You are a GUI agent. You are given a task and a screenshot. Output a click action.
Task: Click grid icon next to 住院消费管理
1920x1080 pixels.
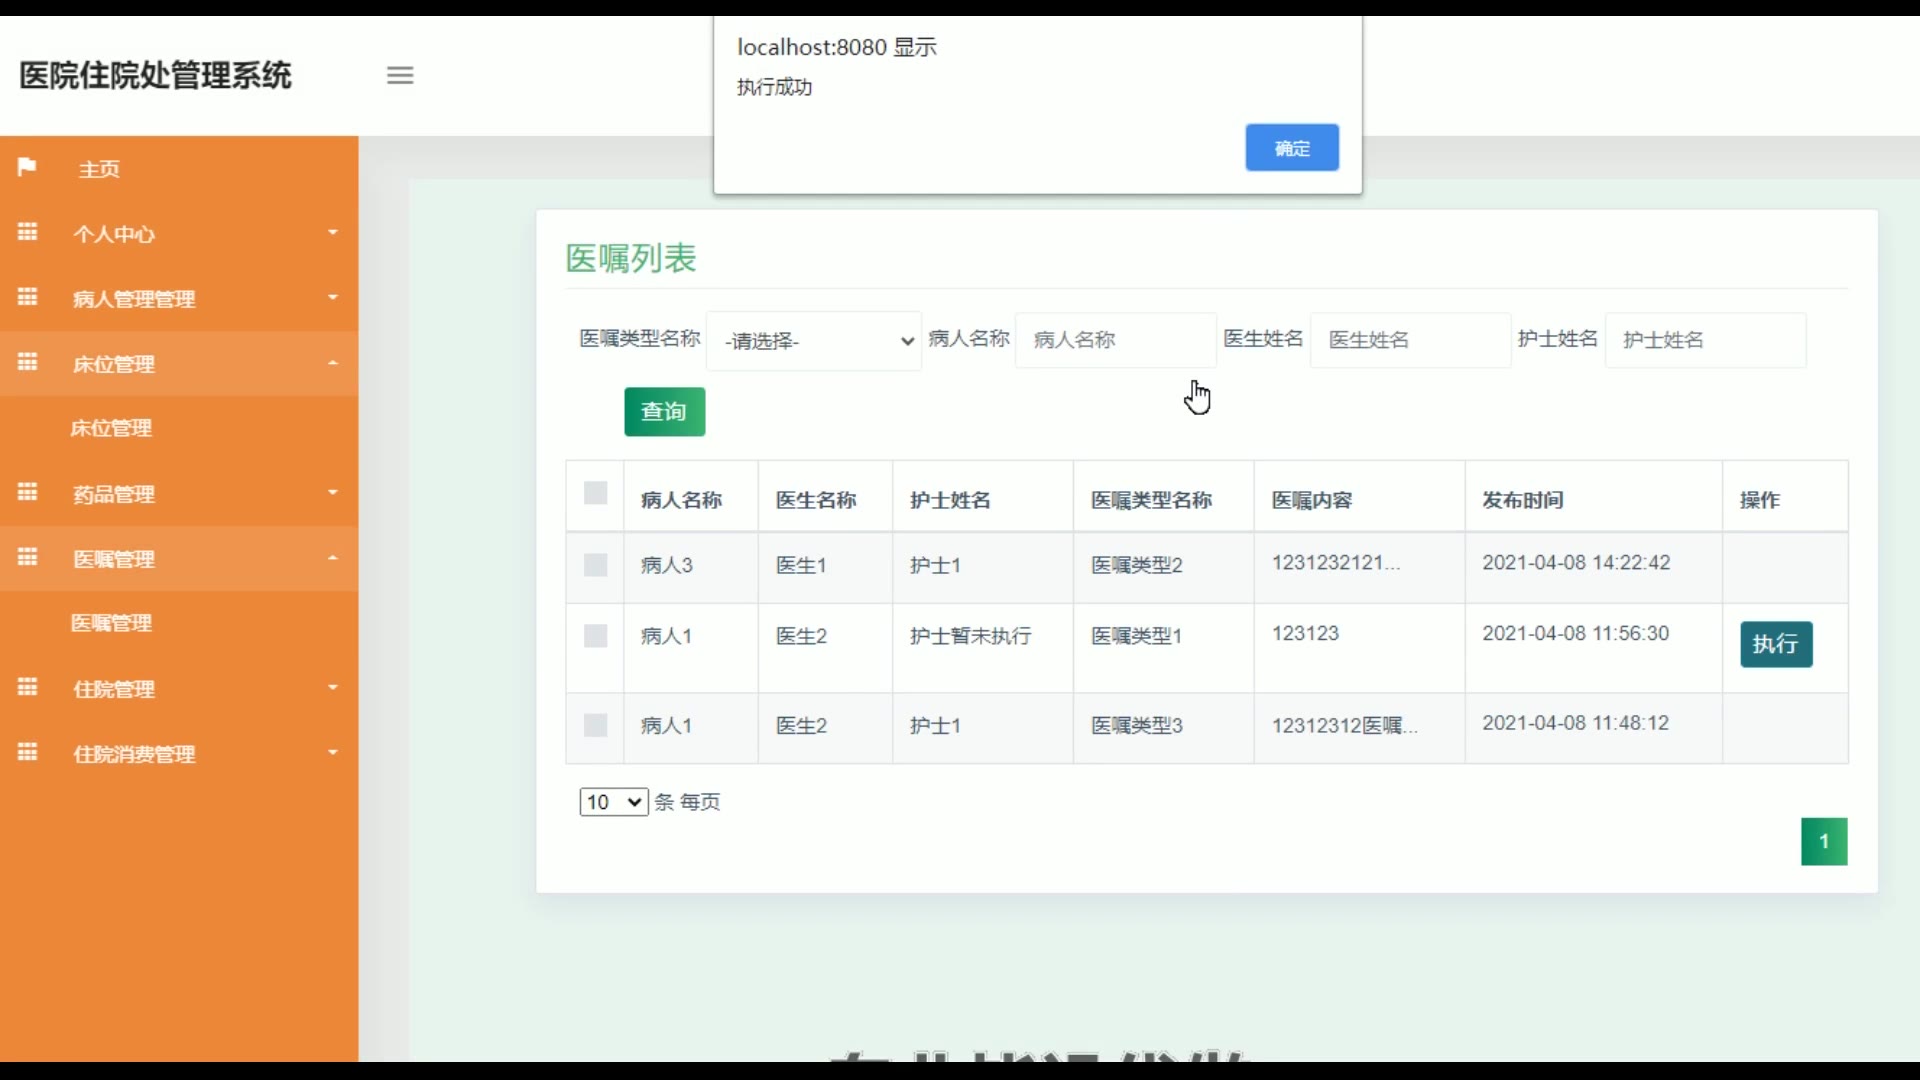[27, 752]
